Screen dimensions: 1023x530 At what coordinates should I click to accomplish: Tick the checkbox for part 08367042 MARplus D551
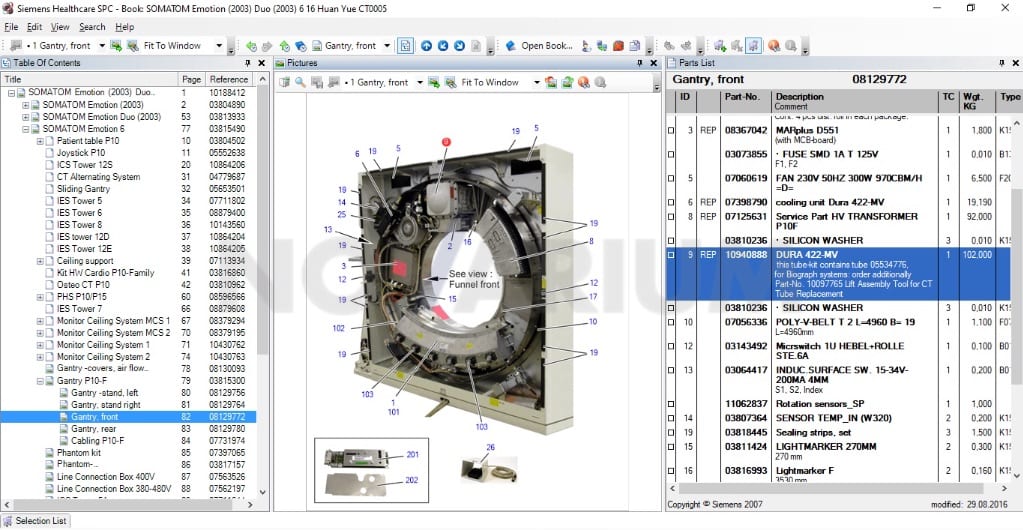pos(671,131)
